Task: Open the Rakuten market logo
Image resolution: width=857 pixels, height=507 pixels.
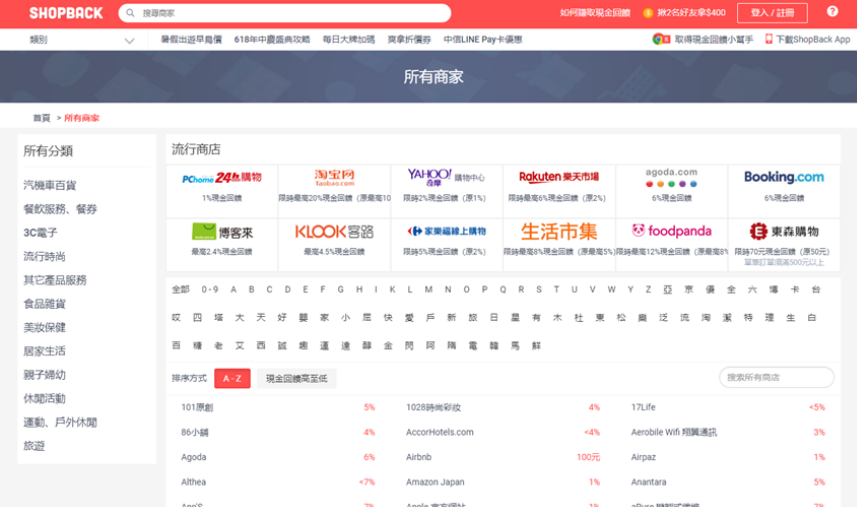Action: 559,177
